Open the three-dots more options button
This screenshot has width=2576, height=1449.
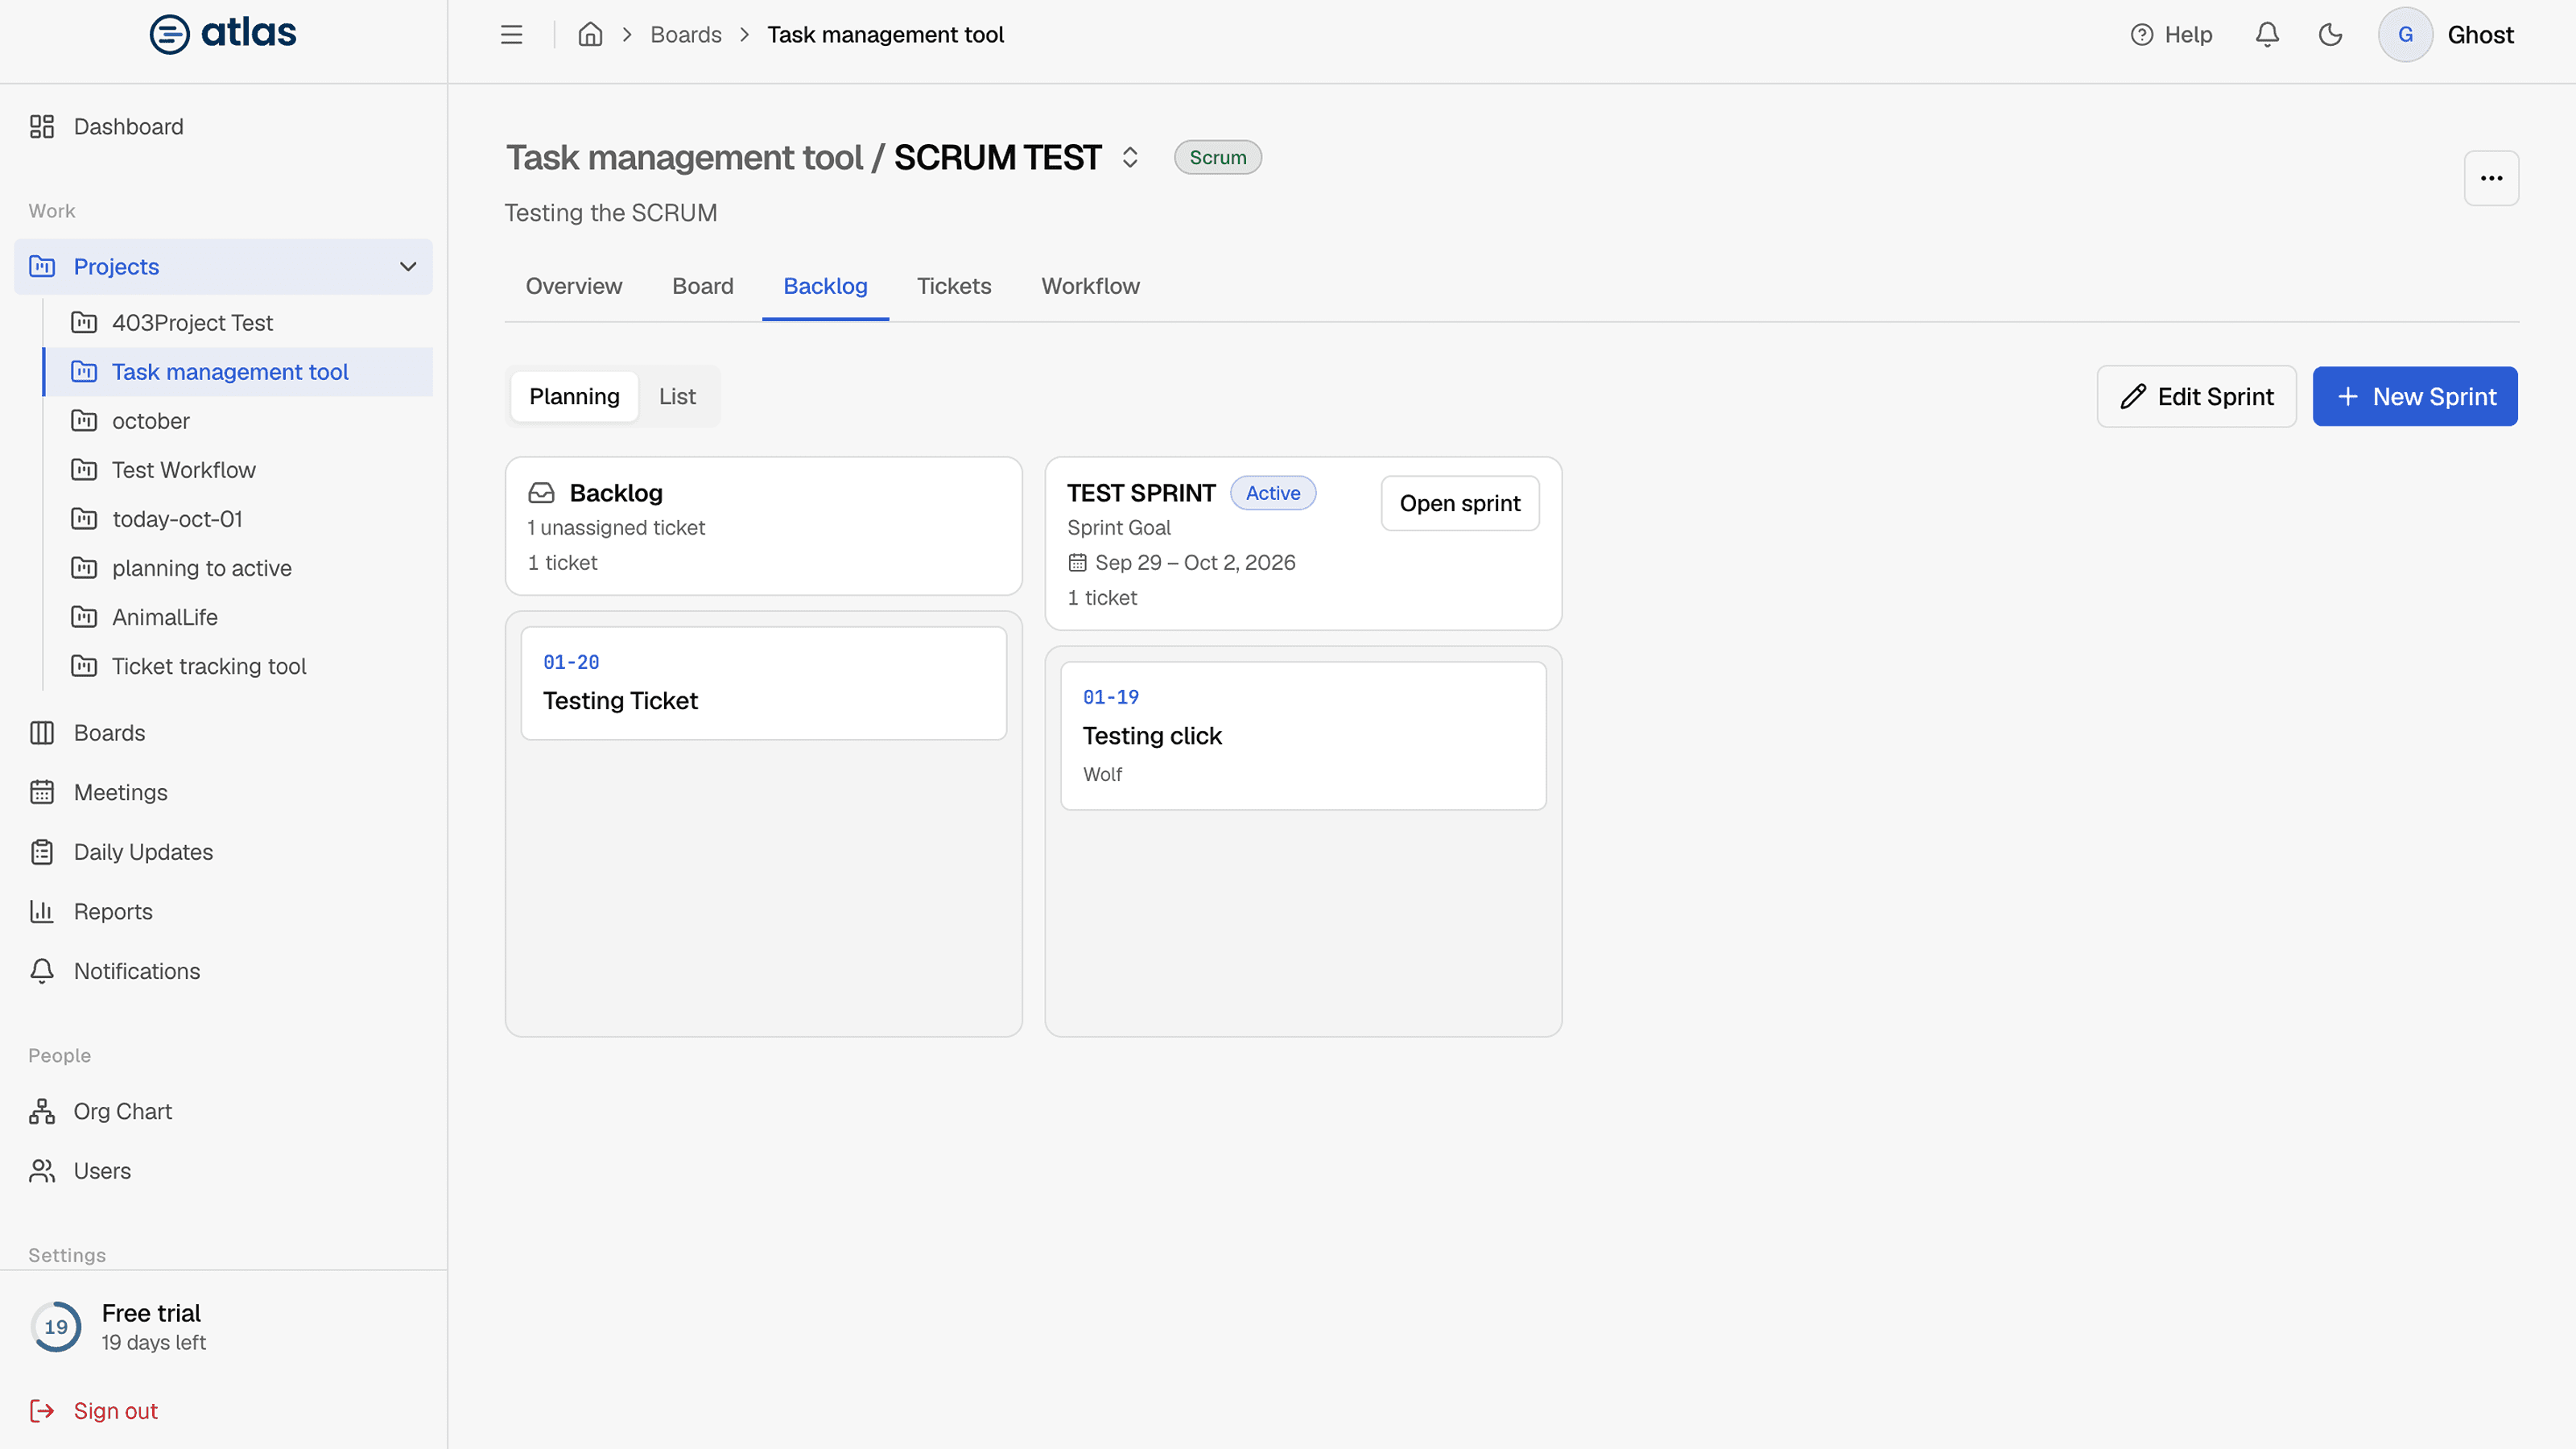pos(2491,178)
